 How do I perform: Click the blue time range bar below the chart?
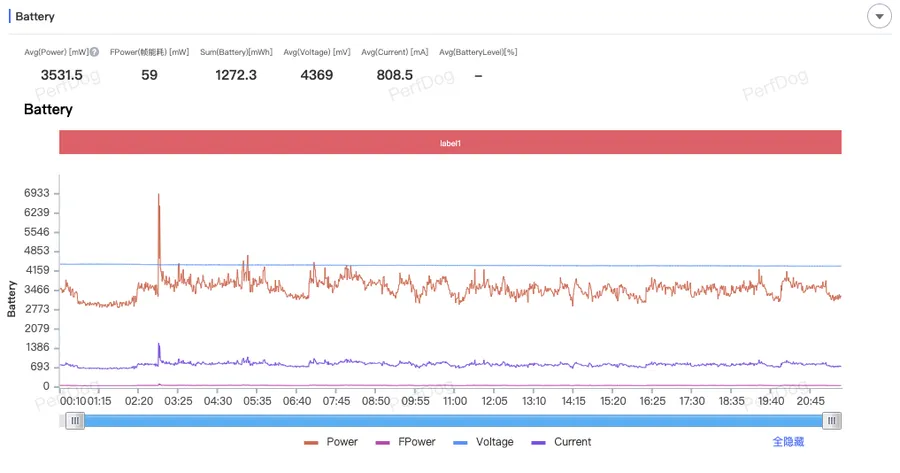[x=450, y=421]
